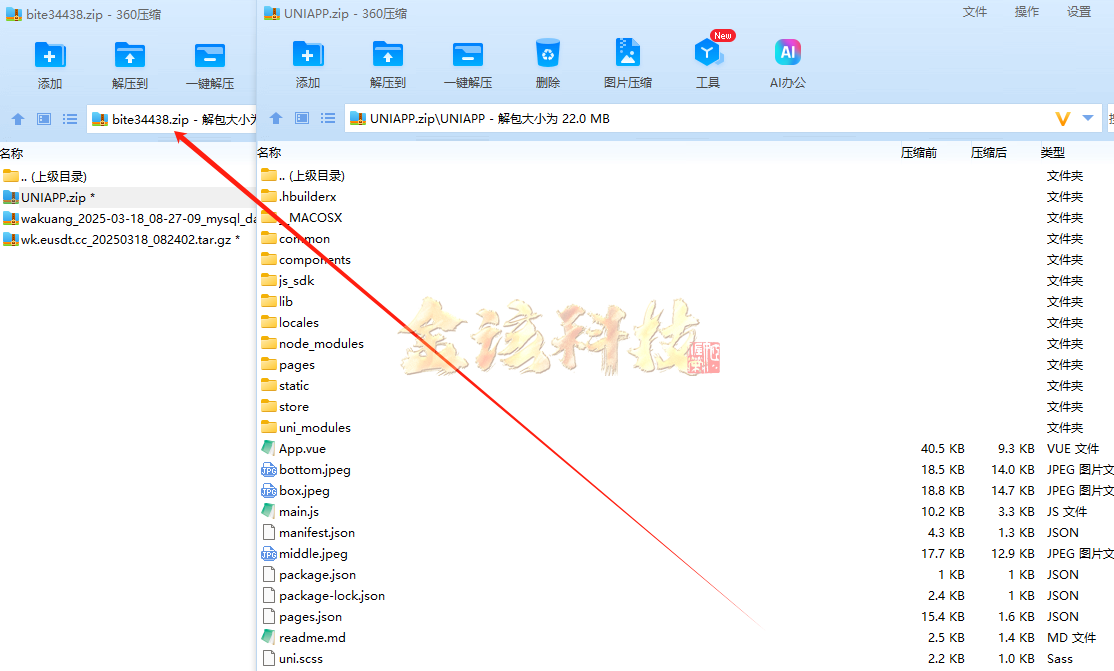The image size is (1114, 671).
Task: Click 添加 icon in bite34438.zip window
Action: [x=49, y=54]
